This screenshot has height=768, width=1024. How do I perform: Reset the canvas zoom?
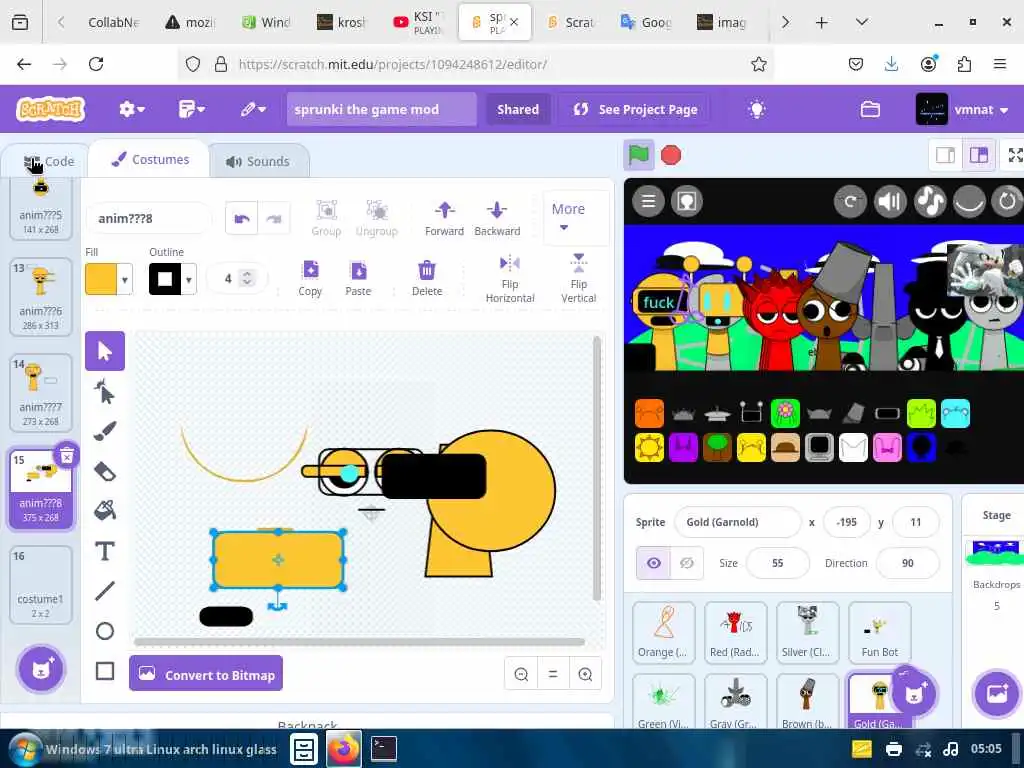point(553,674)
